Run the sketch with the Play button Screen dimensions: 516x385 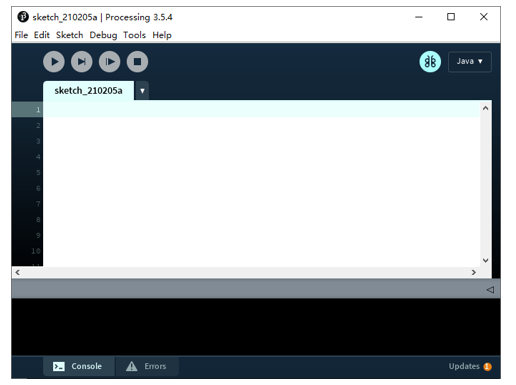click(x=54, y=62)
